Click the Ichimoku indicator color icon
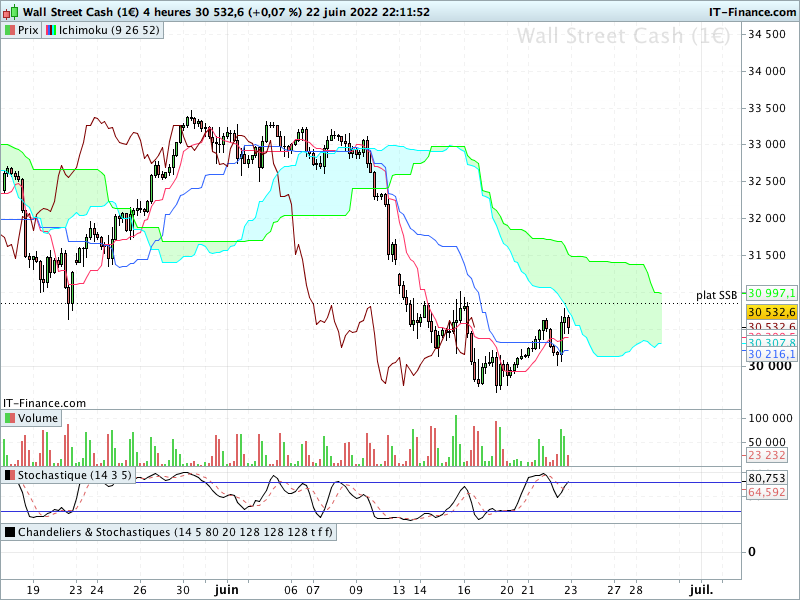Screen dimensions: 800x600 click(51, 30)
